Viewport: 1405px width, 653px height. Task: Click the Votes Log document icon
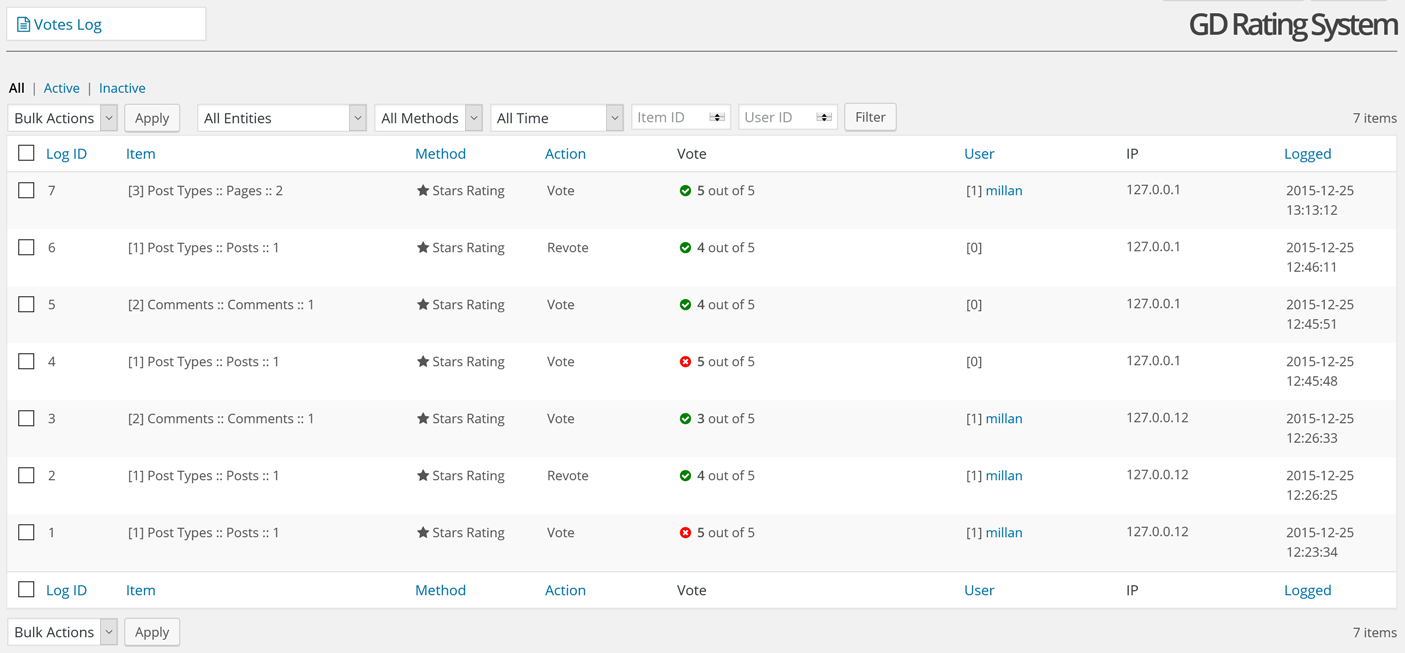(x=23, y=24)
